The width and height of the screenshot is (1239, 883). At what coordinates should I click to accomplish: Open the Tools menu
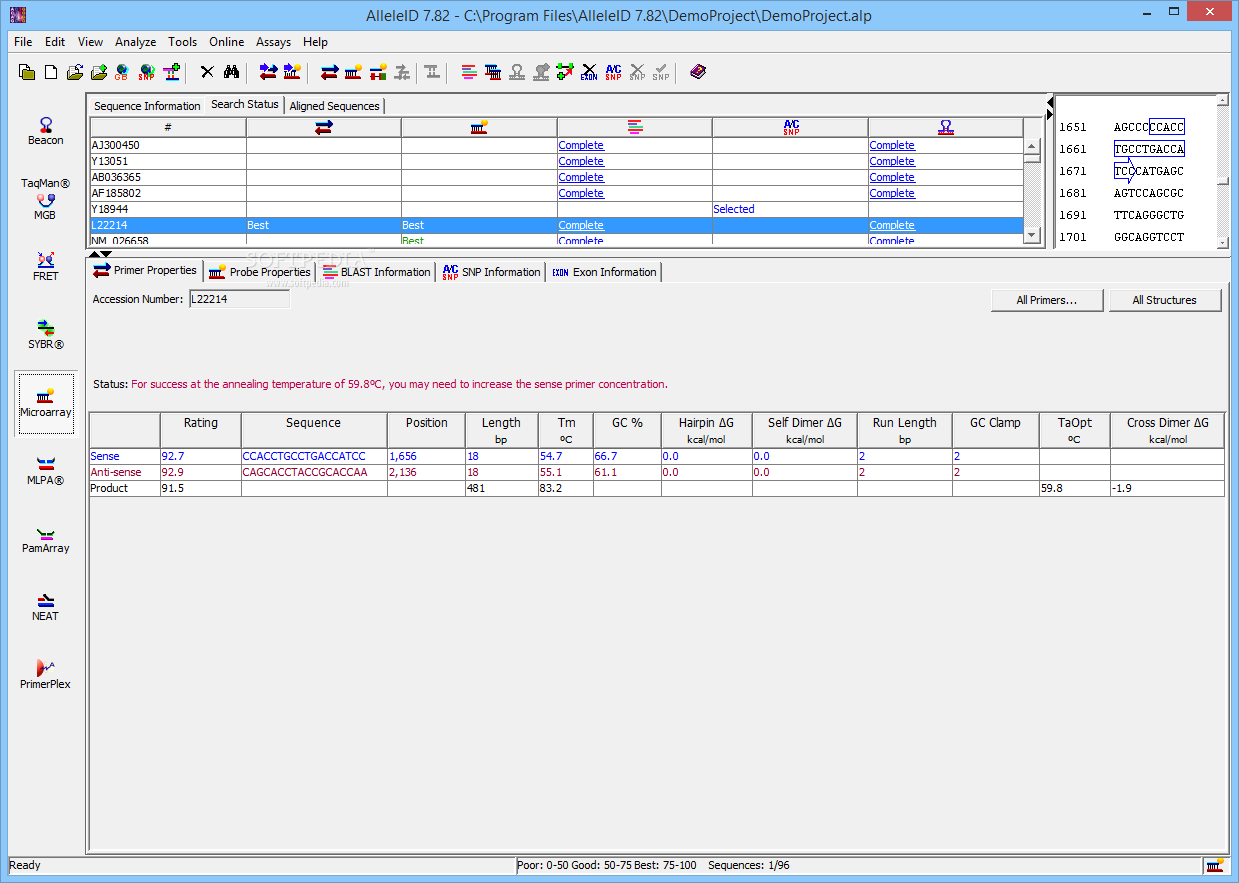coord(183,42)
